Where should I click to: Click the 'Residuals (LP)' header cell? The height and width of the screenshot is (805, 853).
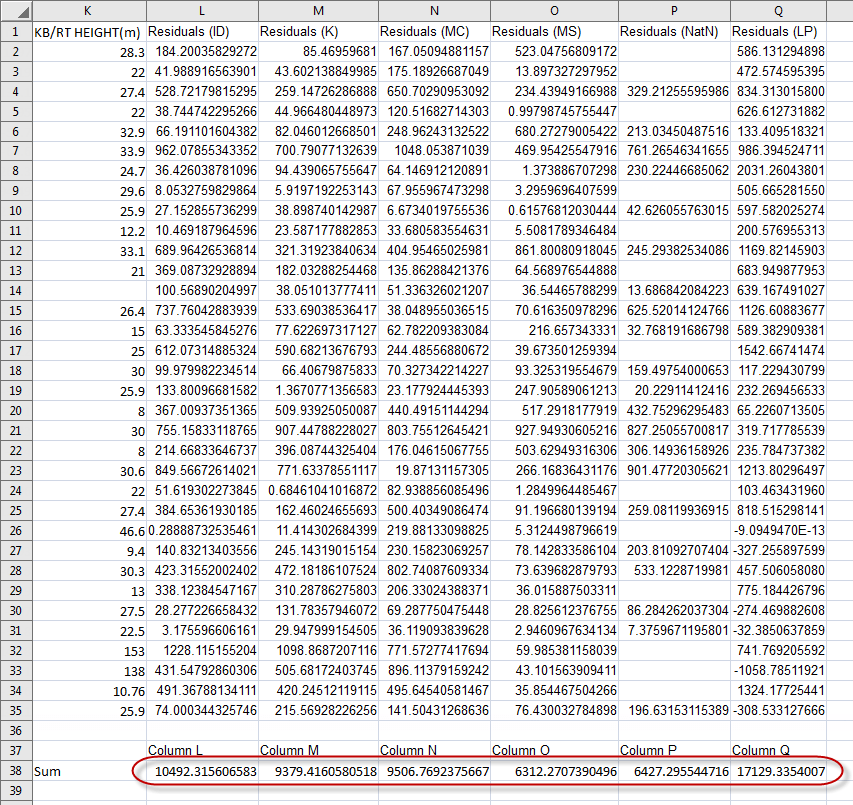pyautogui.click(x=778, y=32)
